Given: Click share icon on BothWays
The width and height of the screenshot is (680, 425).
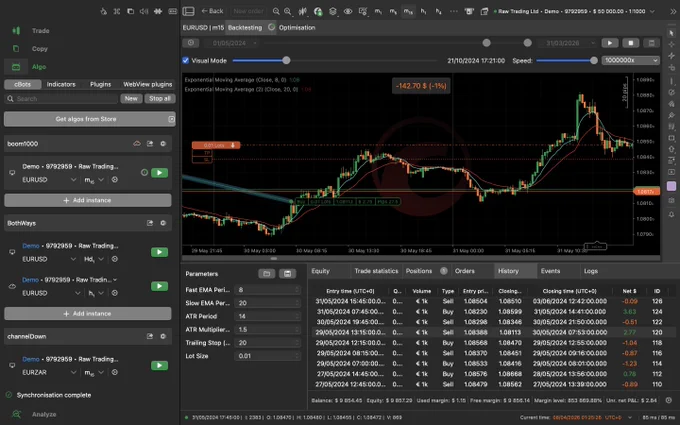Looking at the screenshot, I should point(150,223).
